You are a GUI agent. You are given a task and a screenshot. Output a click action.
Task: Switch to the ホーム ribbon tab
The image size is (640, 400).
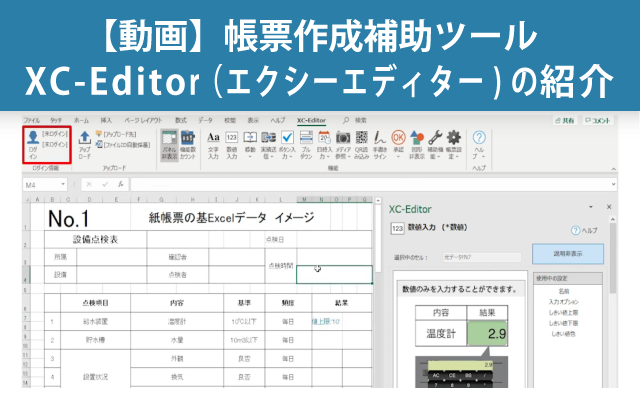(81, 120)
